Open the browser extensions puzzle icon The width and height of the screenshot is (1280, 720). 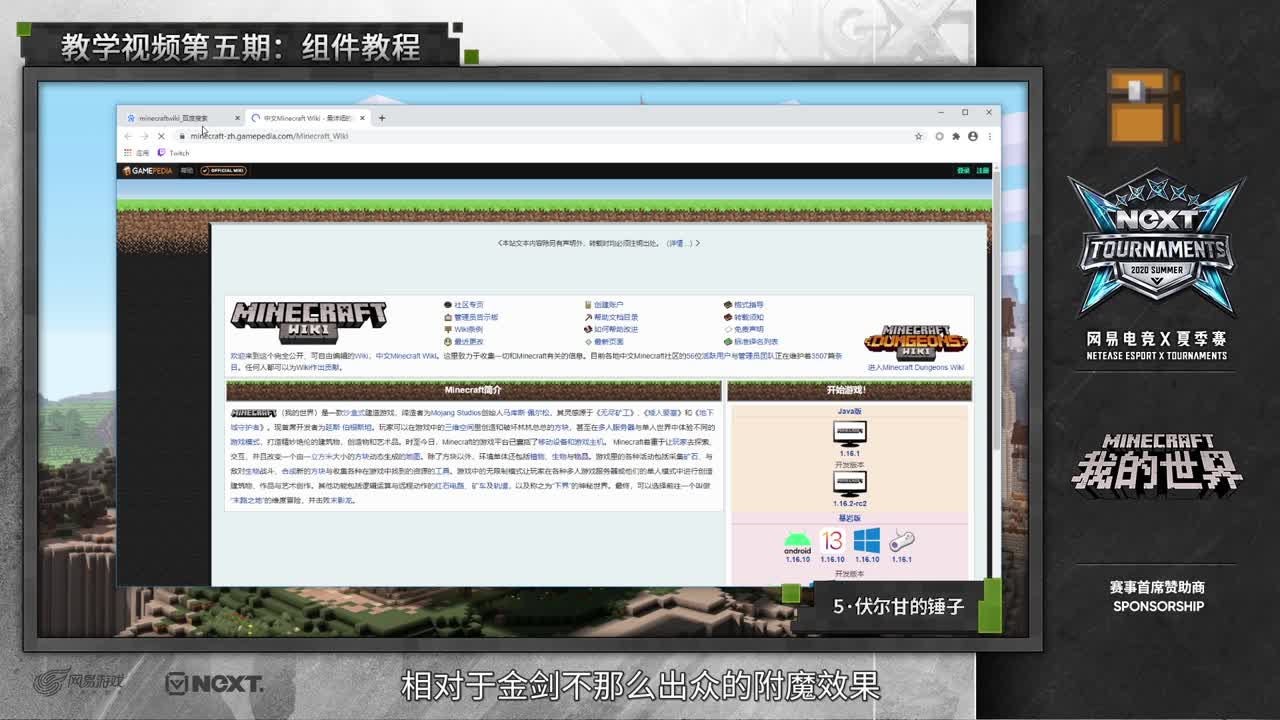coord(956,136)
